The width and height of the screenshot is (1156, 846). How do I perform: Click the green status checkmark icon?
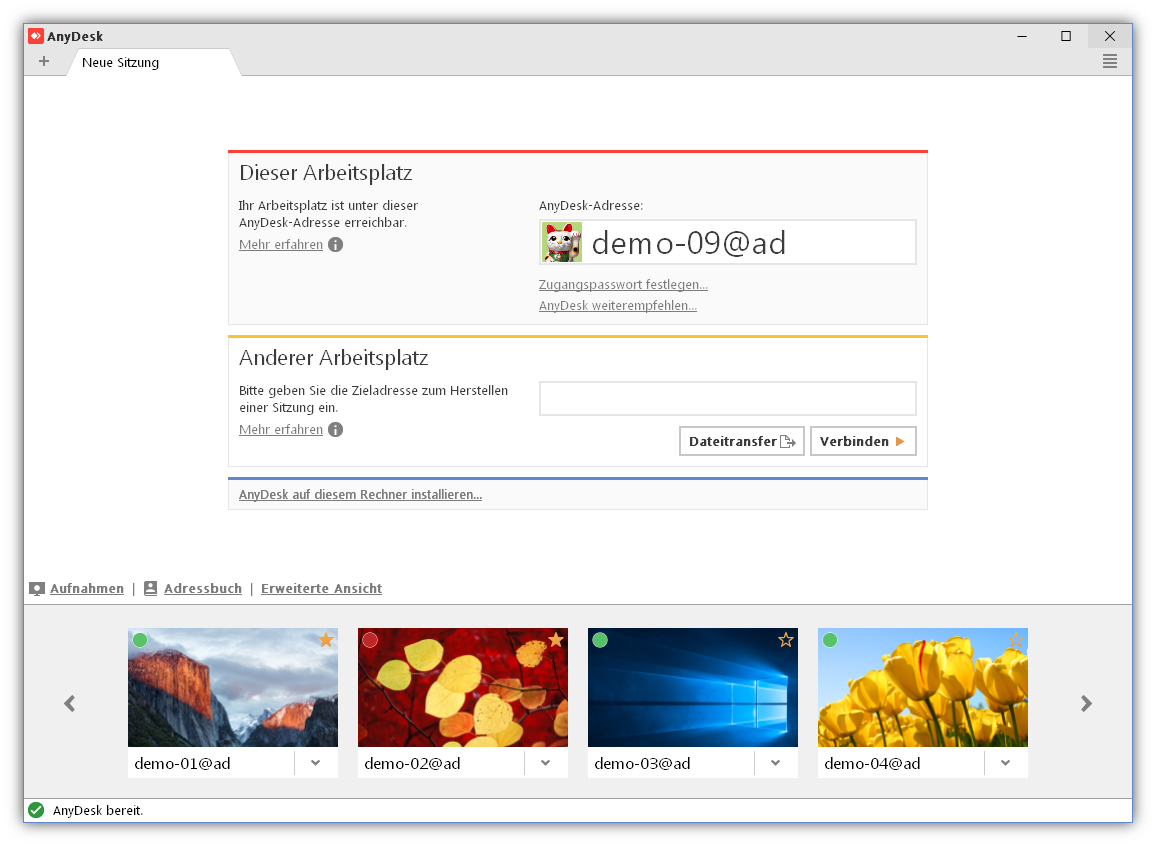click(36, 810)
